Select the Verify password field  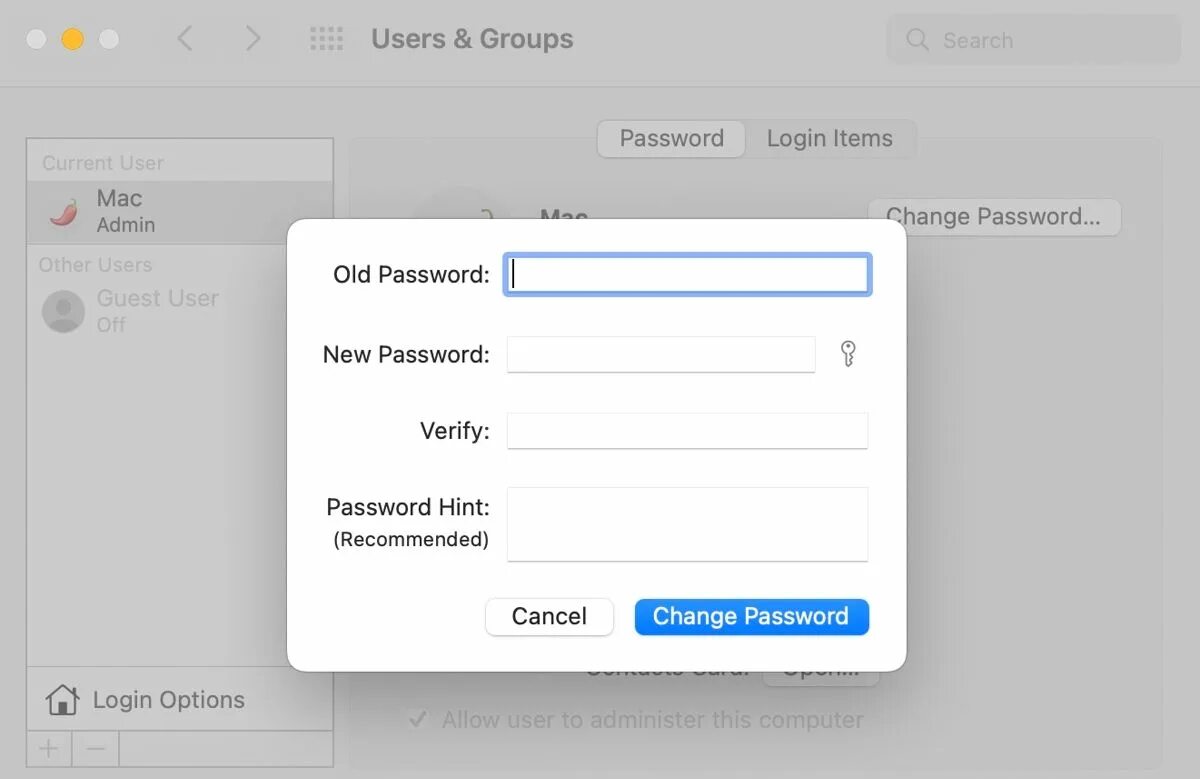[687, 431]
